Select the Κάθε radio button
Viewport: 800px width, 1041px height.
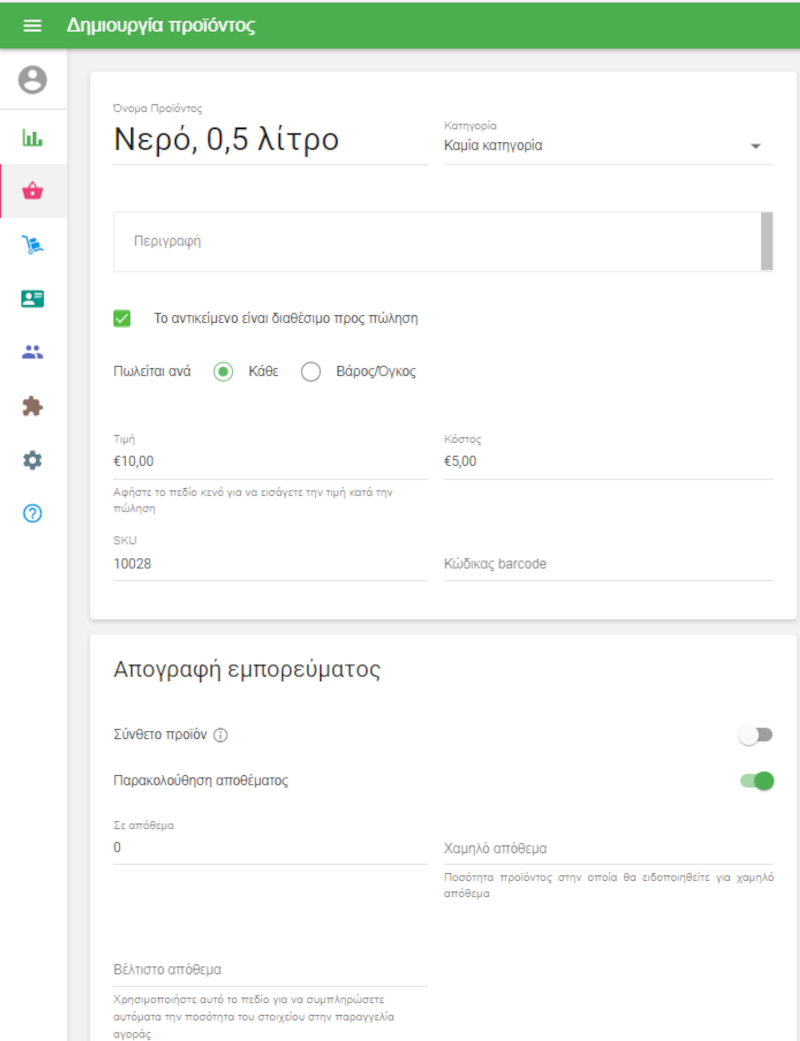pos(224,372)
